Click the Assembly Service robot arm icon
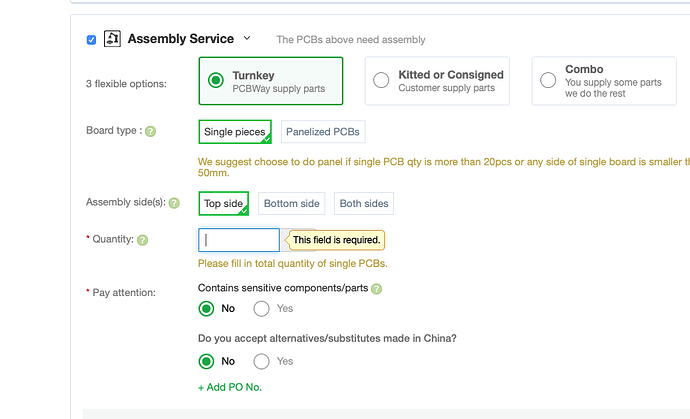This screenshot has width=690, height=419. point(112,39)
